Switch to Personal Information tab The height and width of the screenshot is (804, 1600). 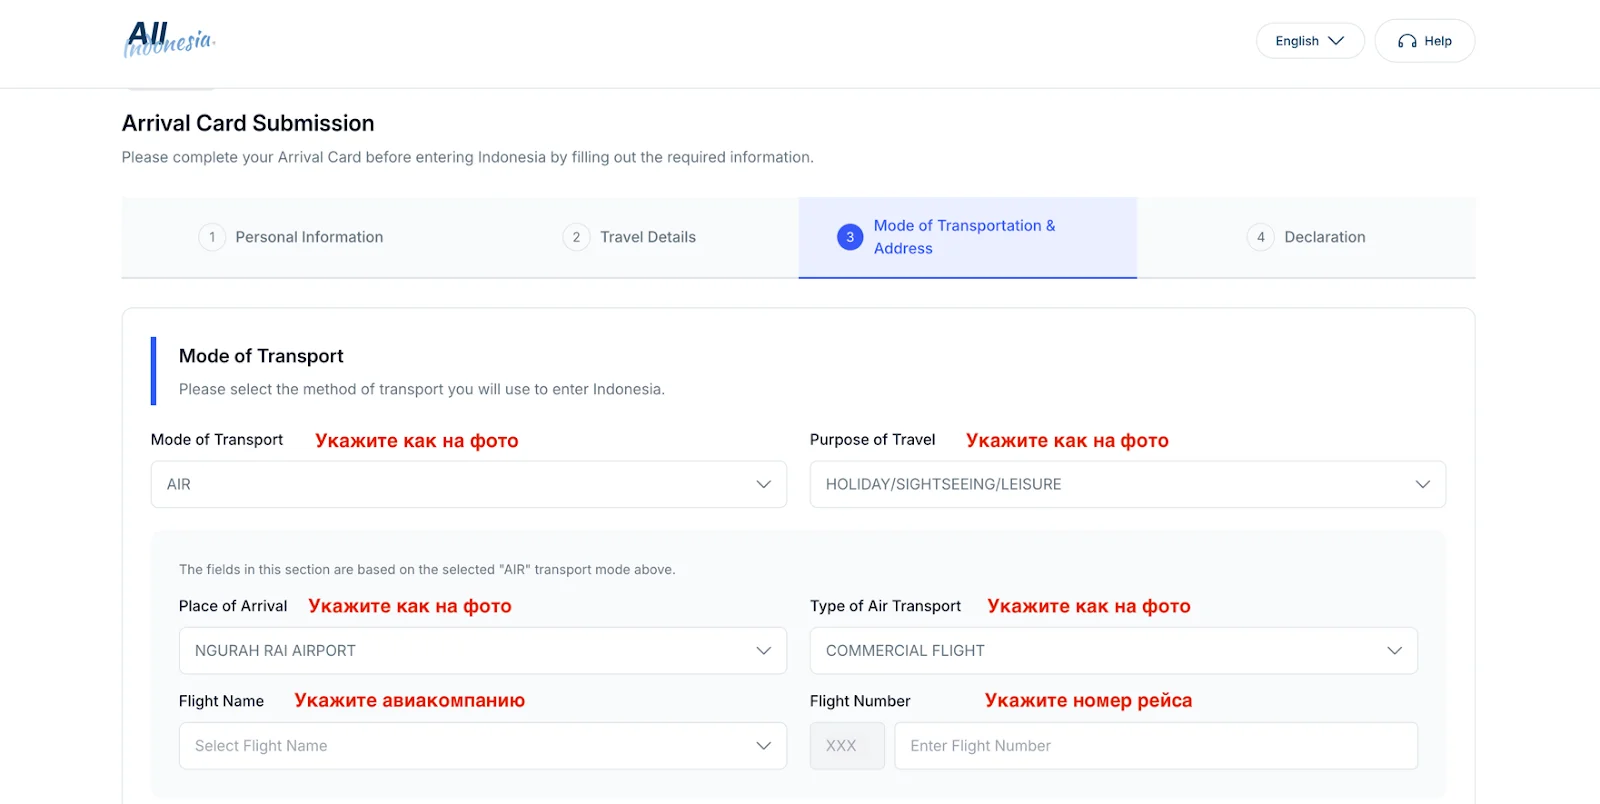pos(309,237)
